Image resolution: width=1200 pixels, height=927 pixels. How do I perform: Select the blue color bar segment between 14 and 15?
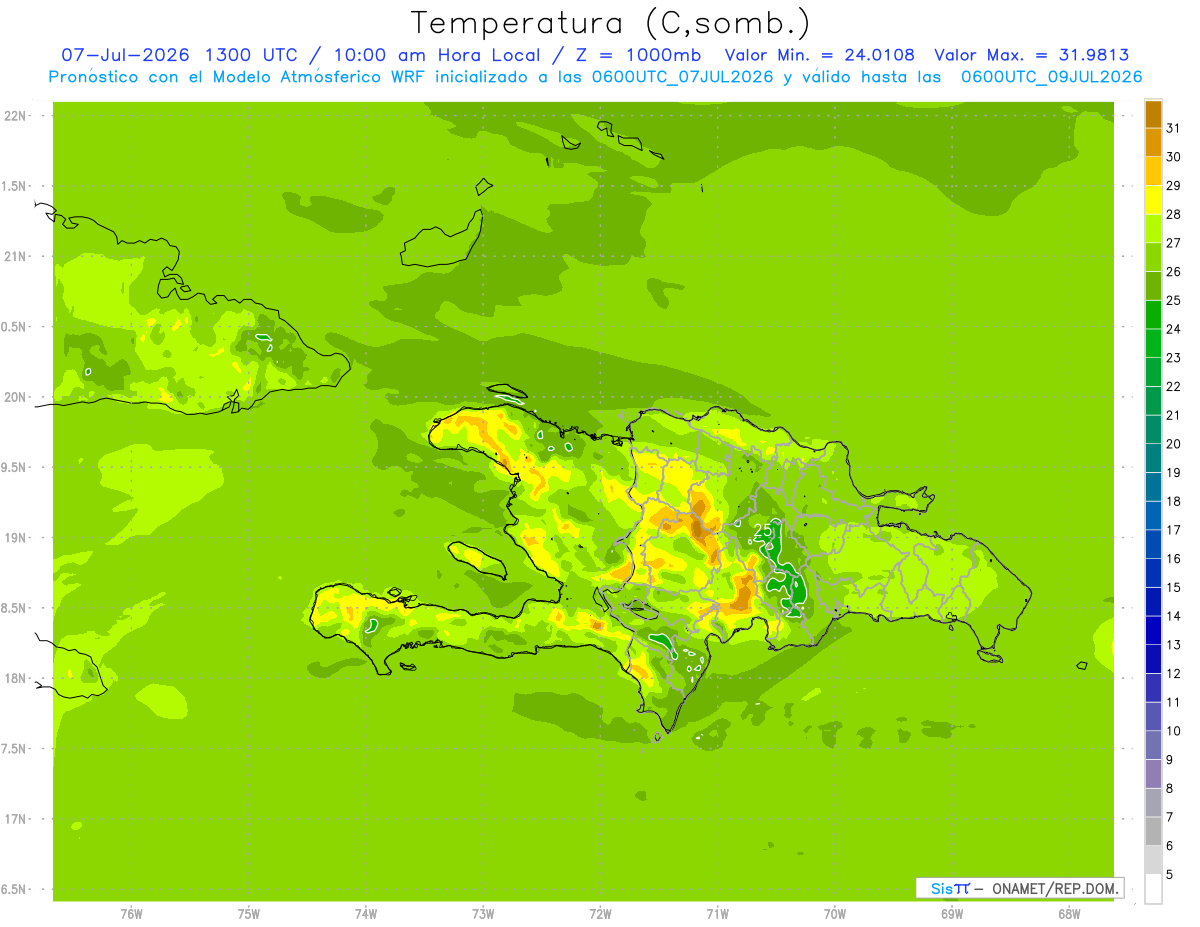[1153, 602]
